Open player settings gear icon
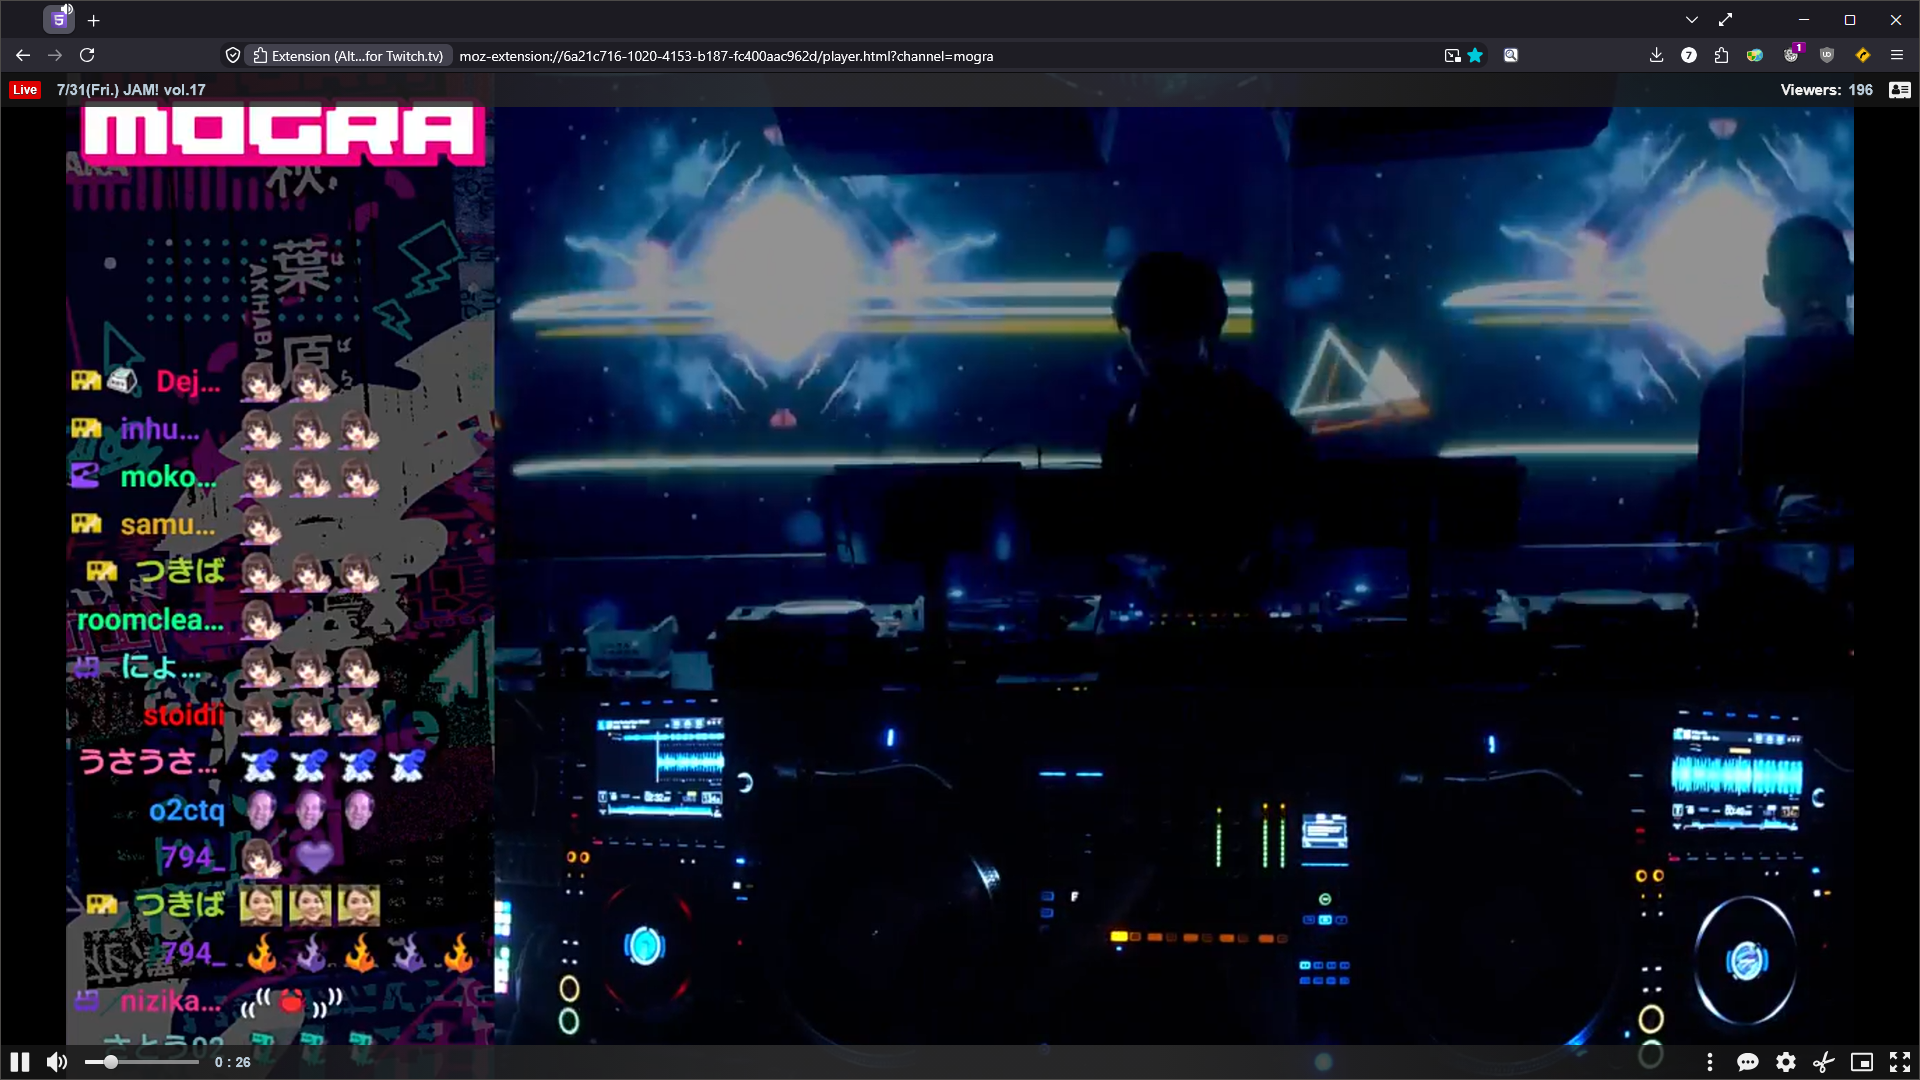Image resolution: width=1920 pixels, height=1080 pixels. click(1786, 1062)
